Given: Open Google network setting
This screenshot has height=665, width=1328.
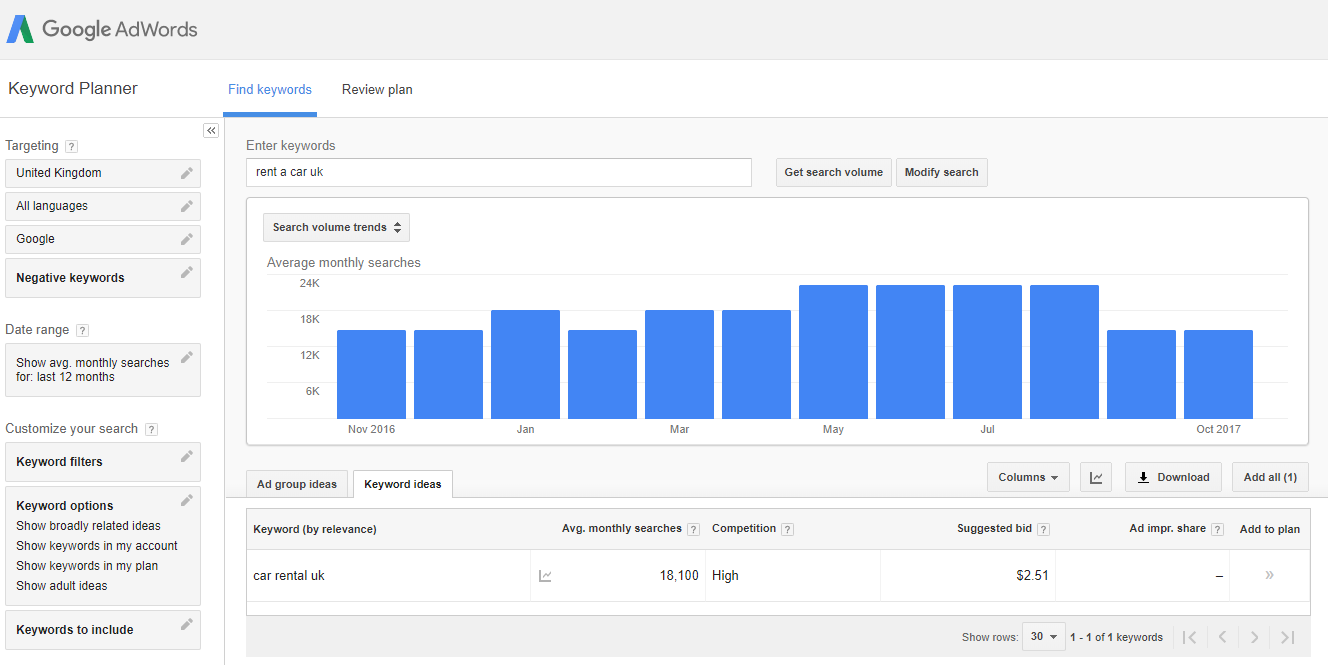Looking at the screenshot, I should pos(103,239).
